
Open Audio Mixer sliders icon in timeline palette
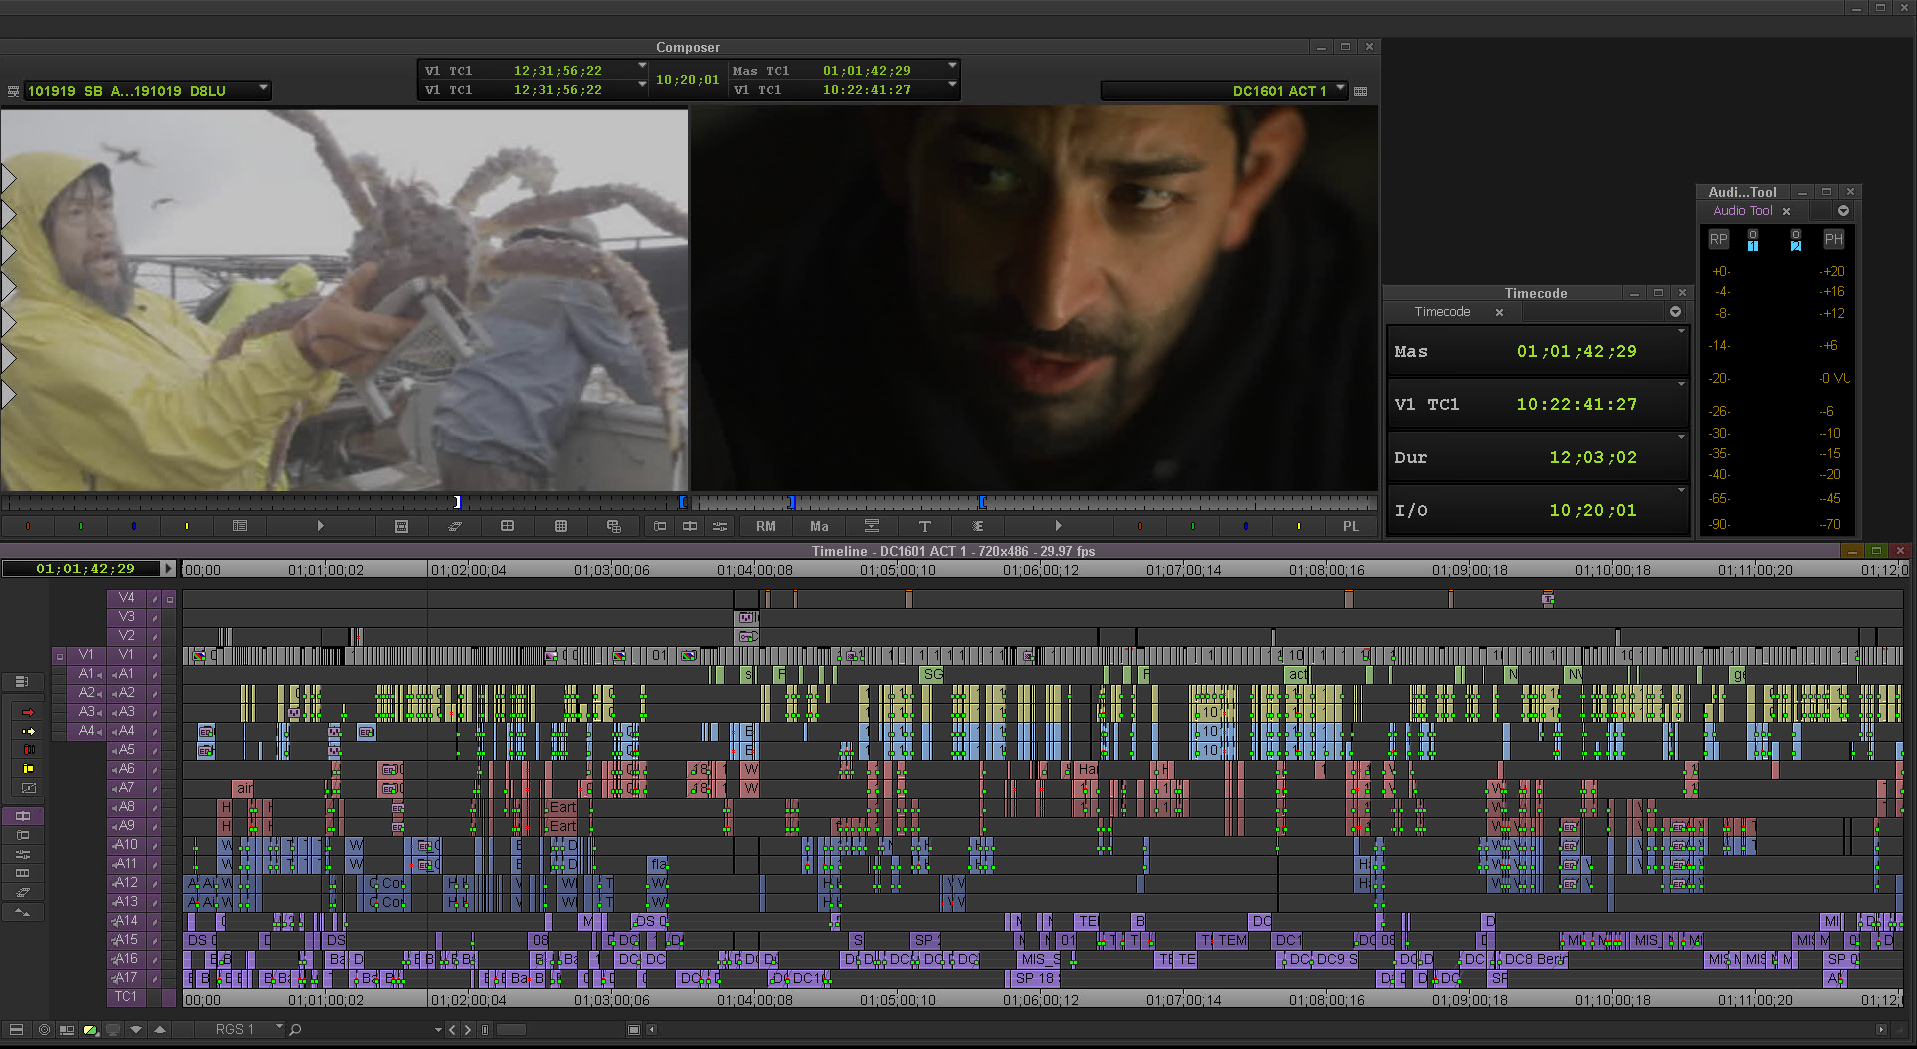click(22, 854)
